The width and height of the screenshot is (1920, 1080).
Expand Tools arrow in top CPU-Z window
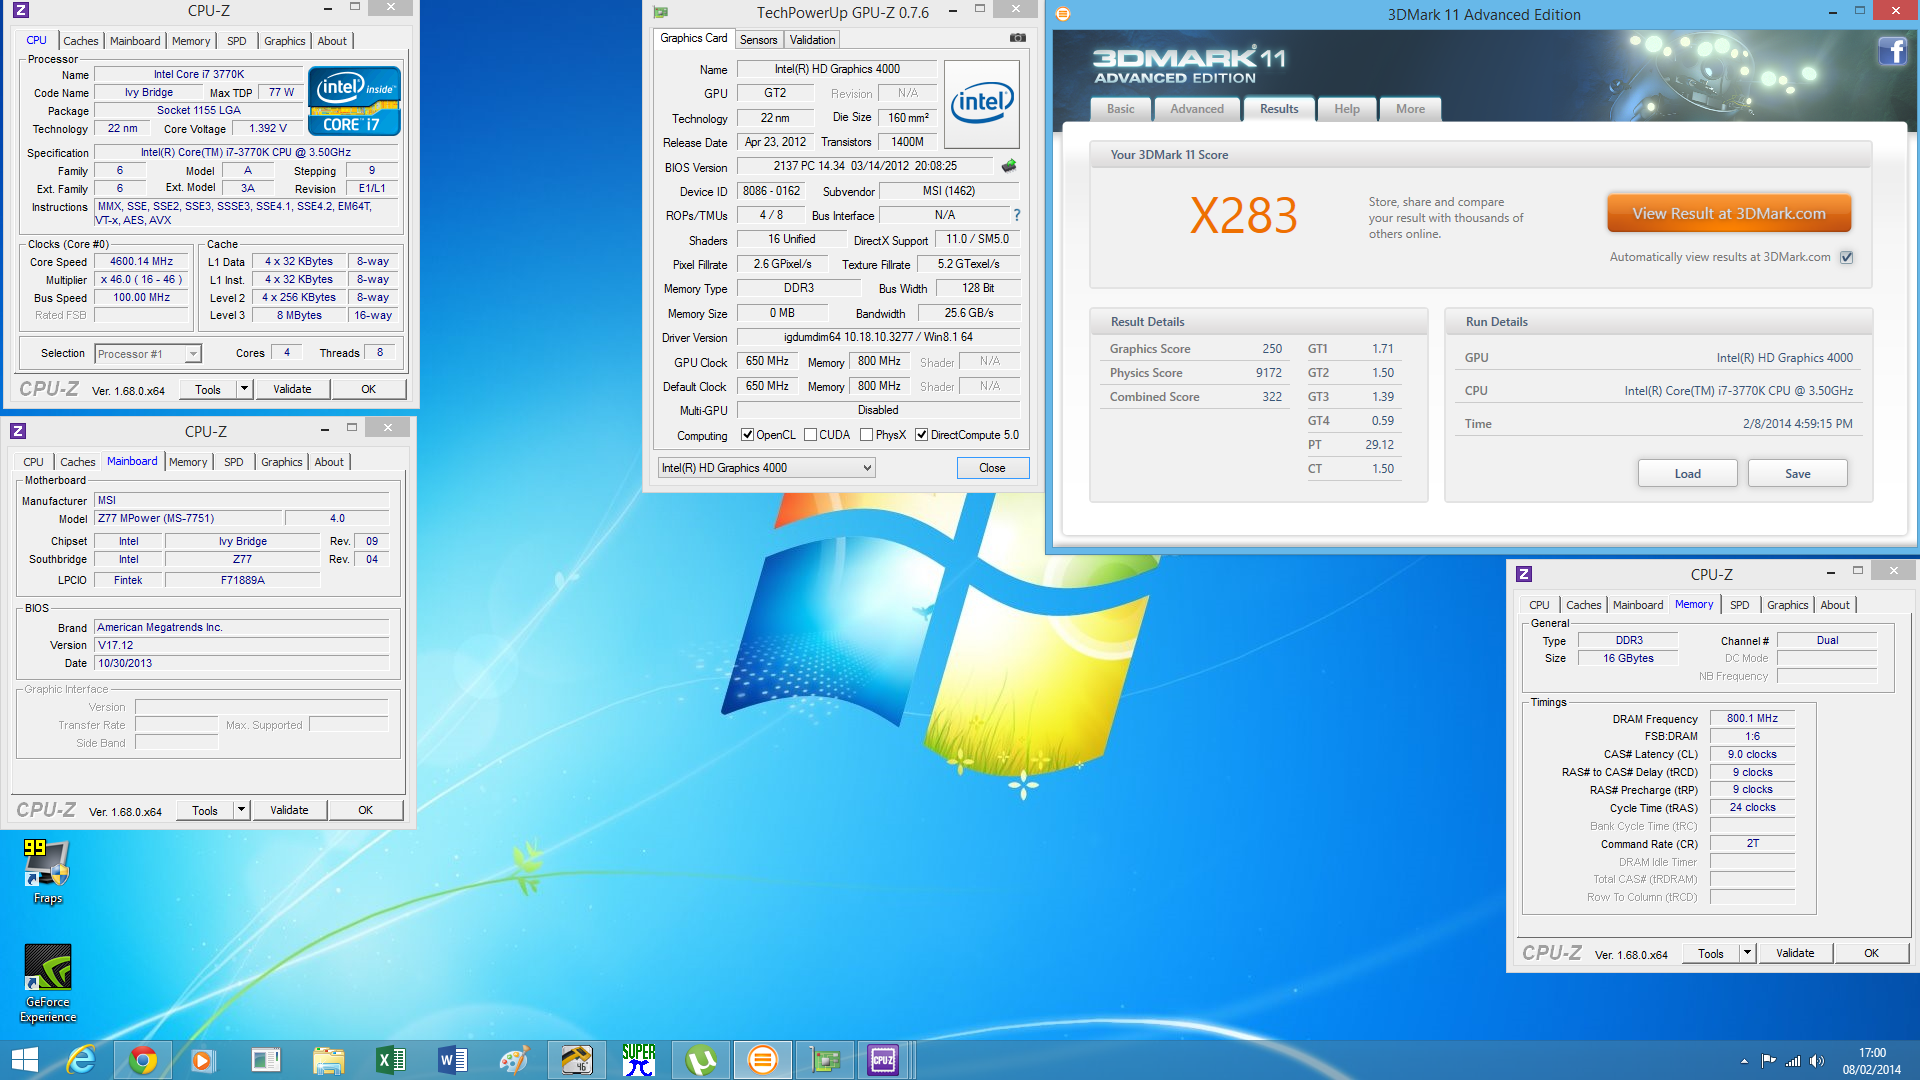pos(243,389)
